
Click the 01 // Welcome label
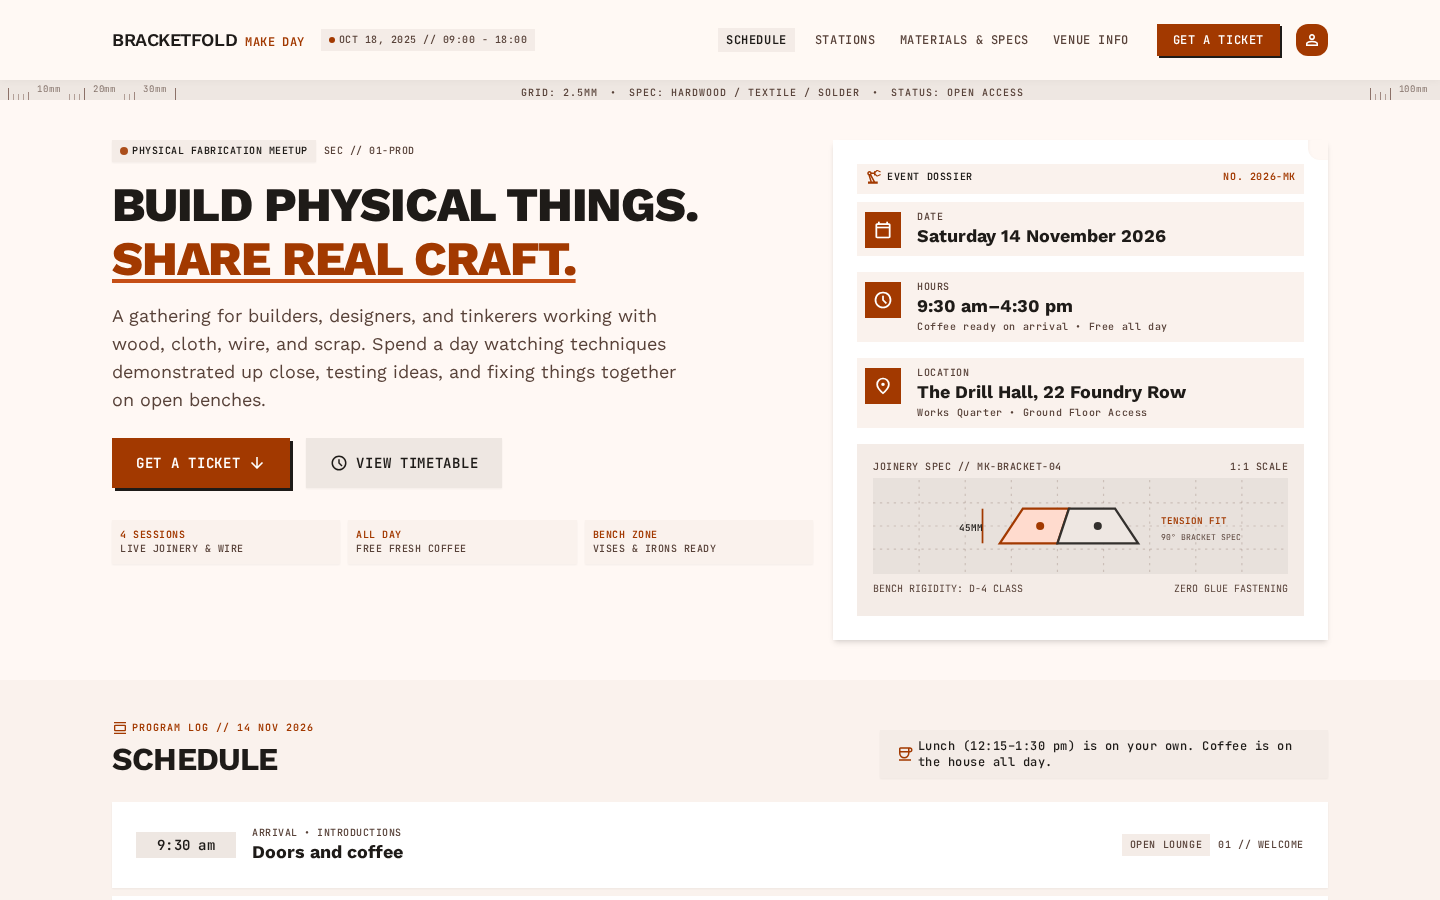(1261, 845)
